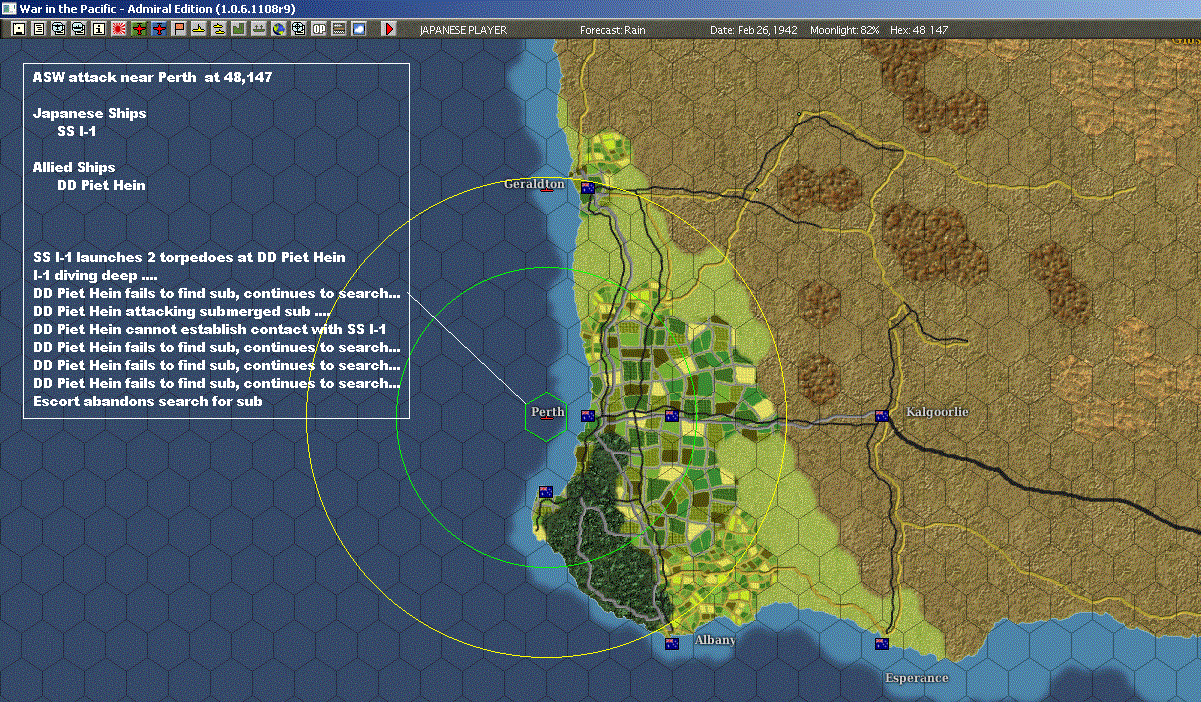Click the fourth toolbar icon with arrows box
Image resolution: width=1201 pixels, height=702 pixels.
tap(78, 29)
